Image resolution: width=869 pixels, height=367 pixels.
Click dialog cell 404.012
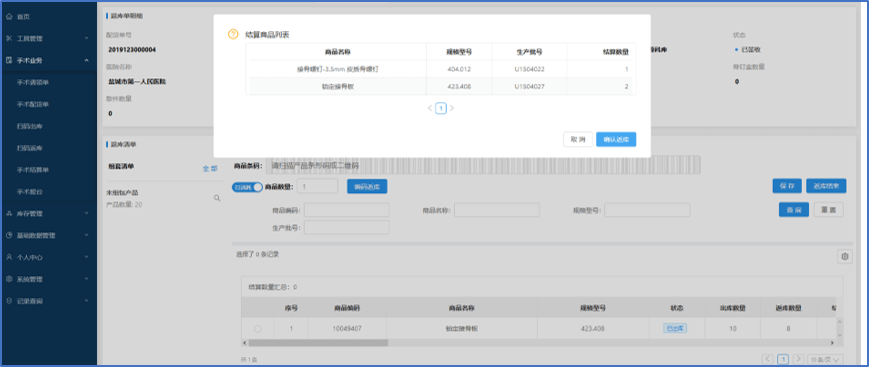[458, 69]
